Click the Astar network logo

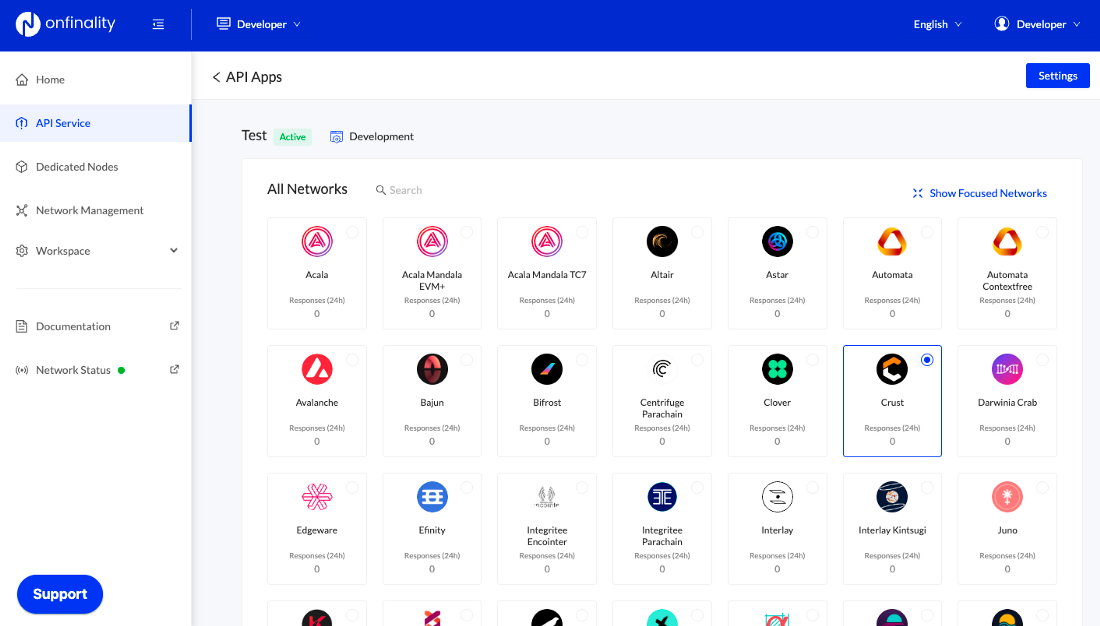coord(777,241)
